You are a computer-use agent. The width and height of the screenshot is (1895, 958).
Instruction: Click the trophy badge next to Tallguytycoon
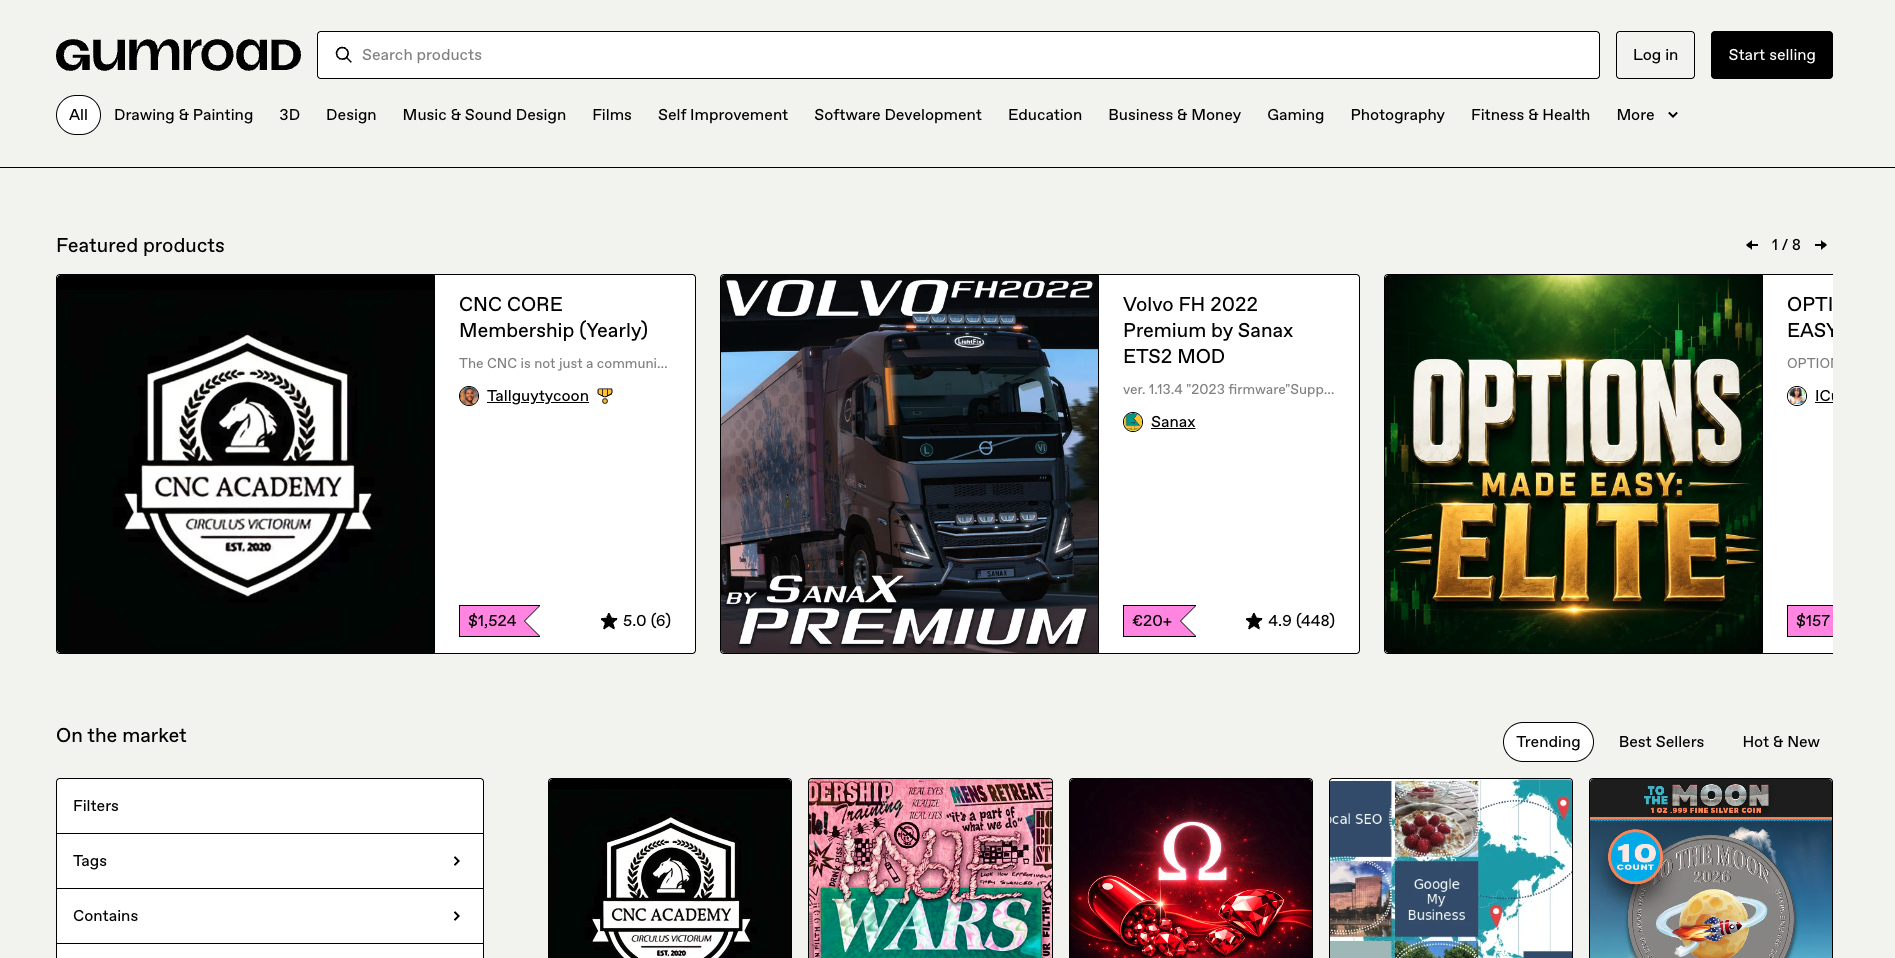604,396
